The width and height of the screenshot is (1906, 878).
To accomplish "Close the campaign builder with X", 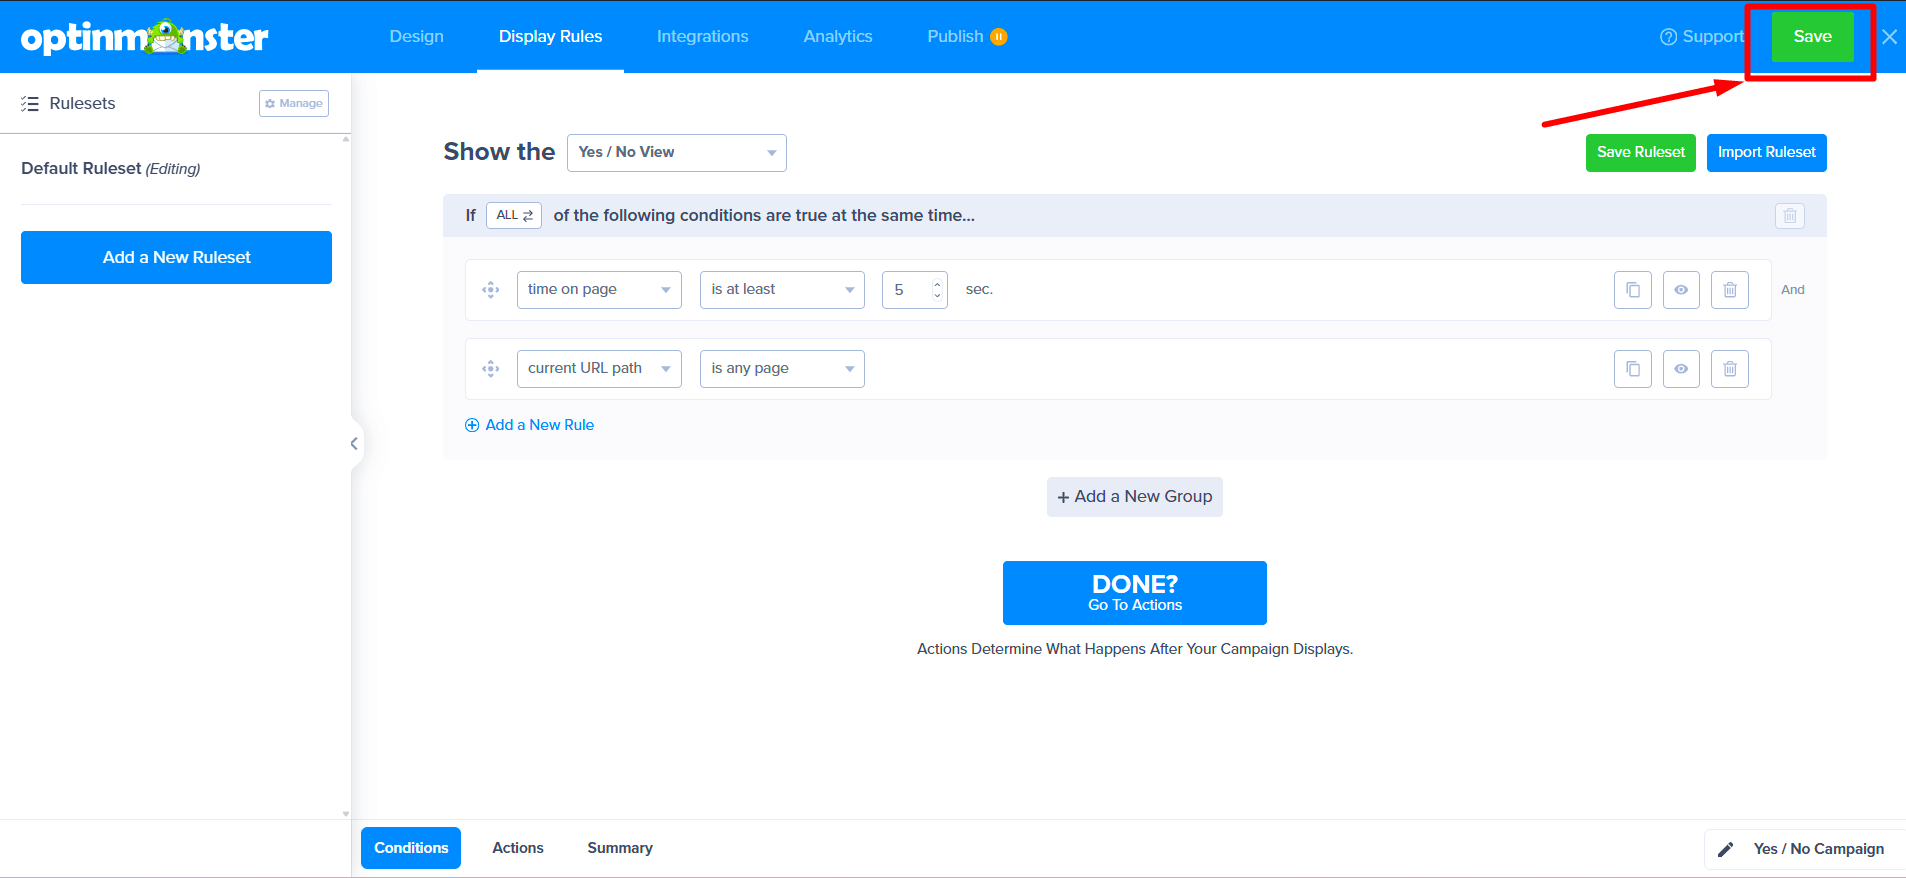I will [1889, 37].
